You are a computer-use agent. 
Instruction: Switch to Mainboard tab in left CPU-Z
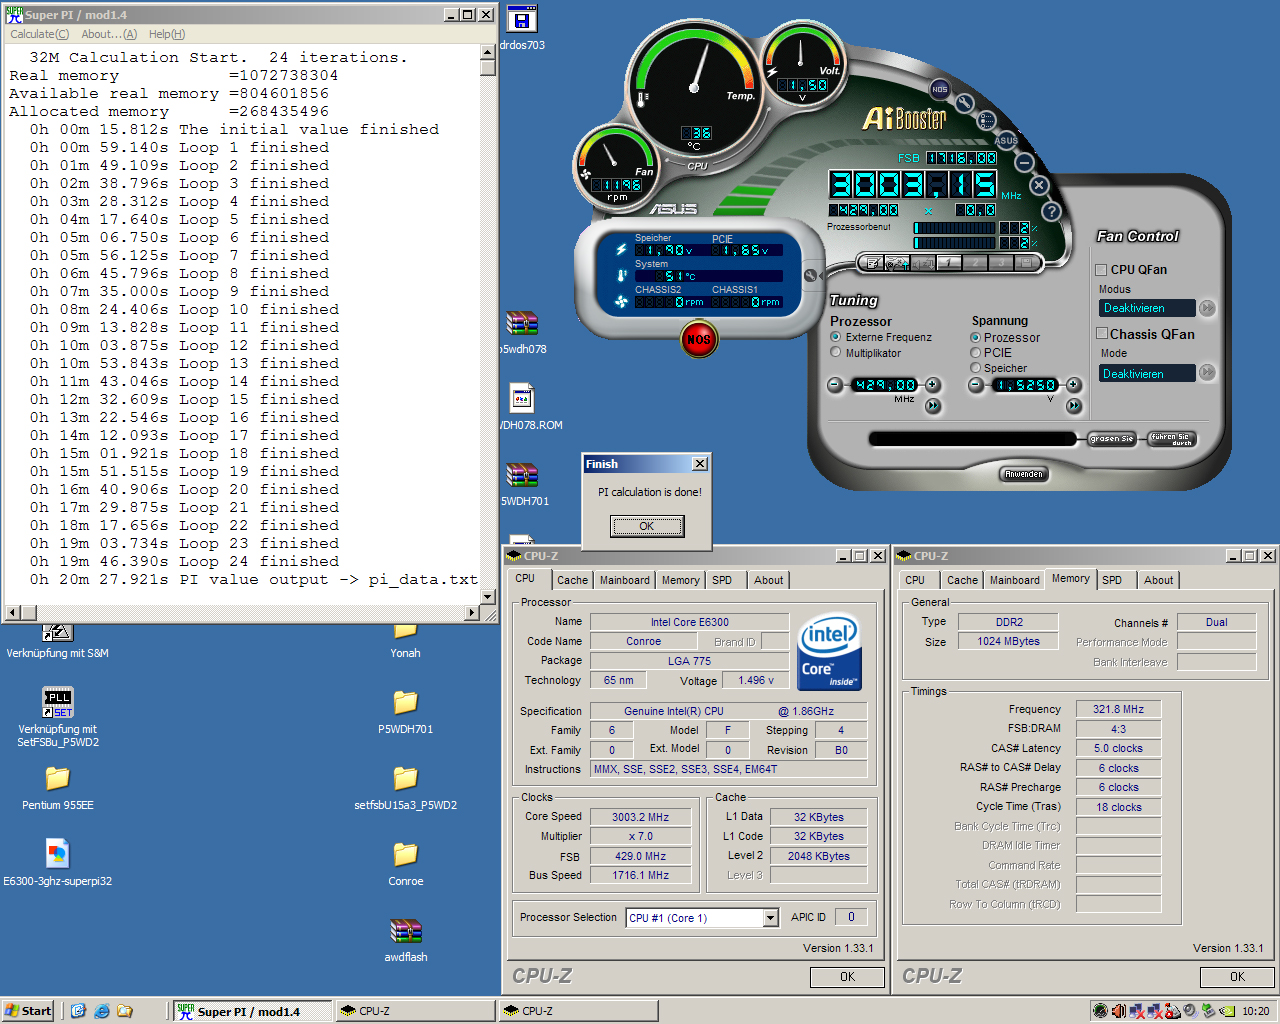625,580
